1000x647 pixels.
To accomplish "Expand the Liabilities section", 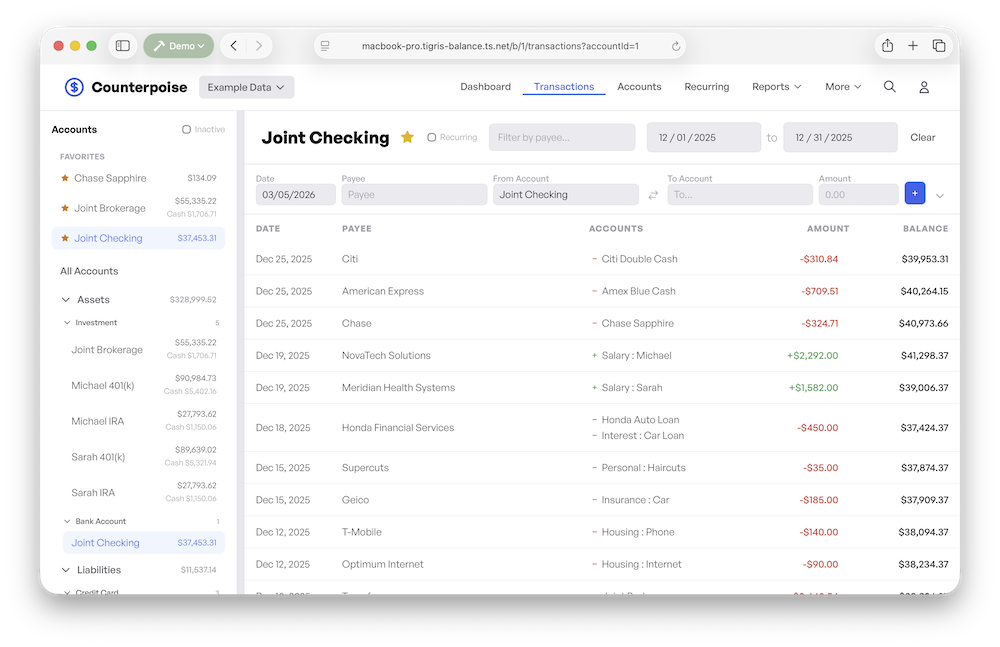I will (x=66, y=570).
